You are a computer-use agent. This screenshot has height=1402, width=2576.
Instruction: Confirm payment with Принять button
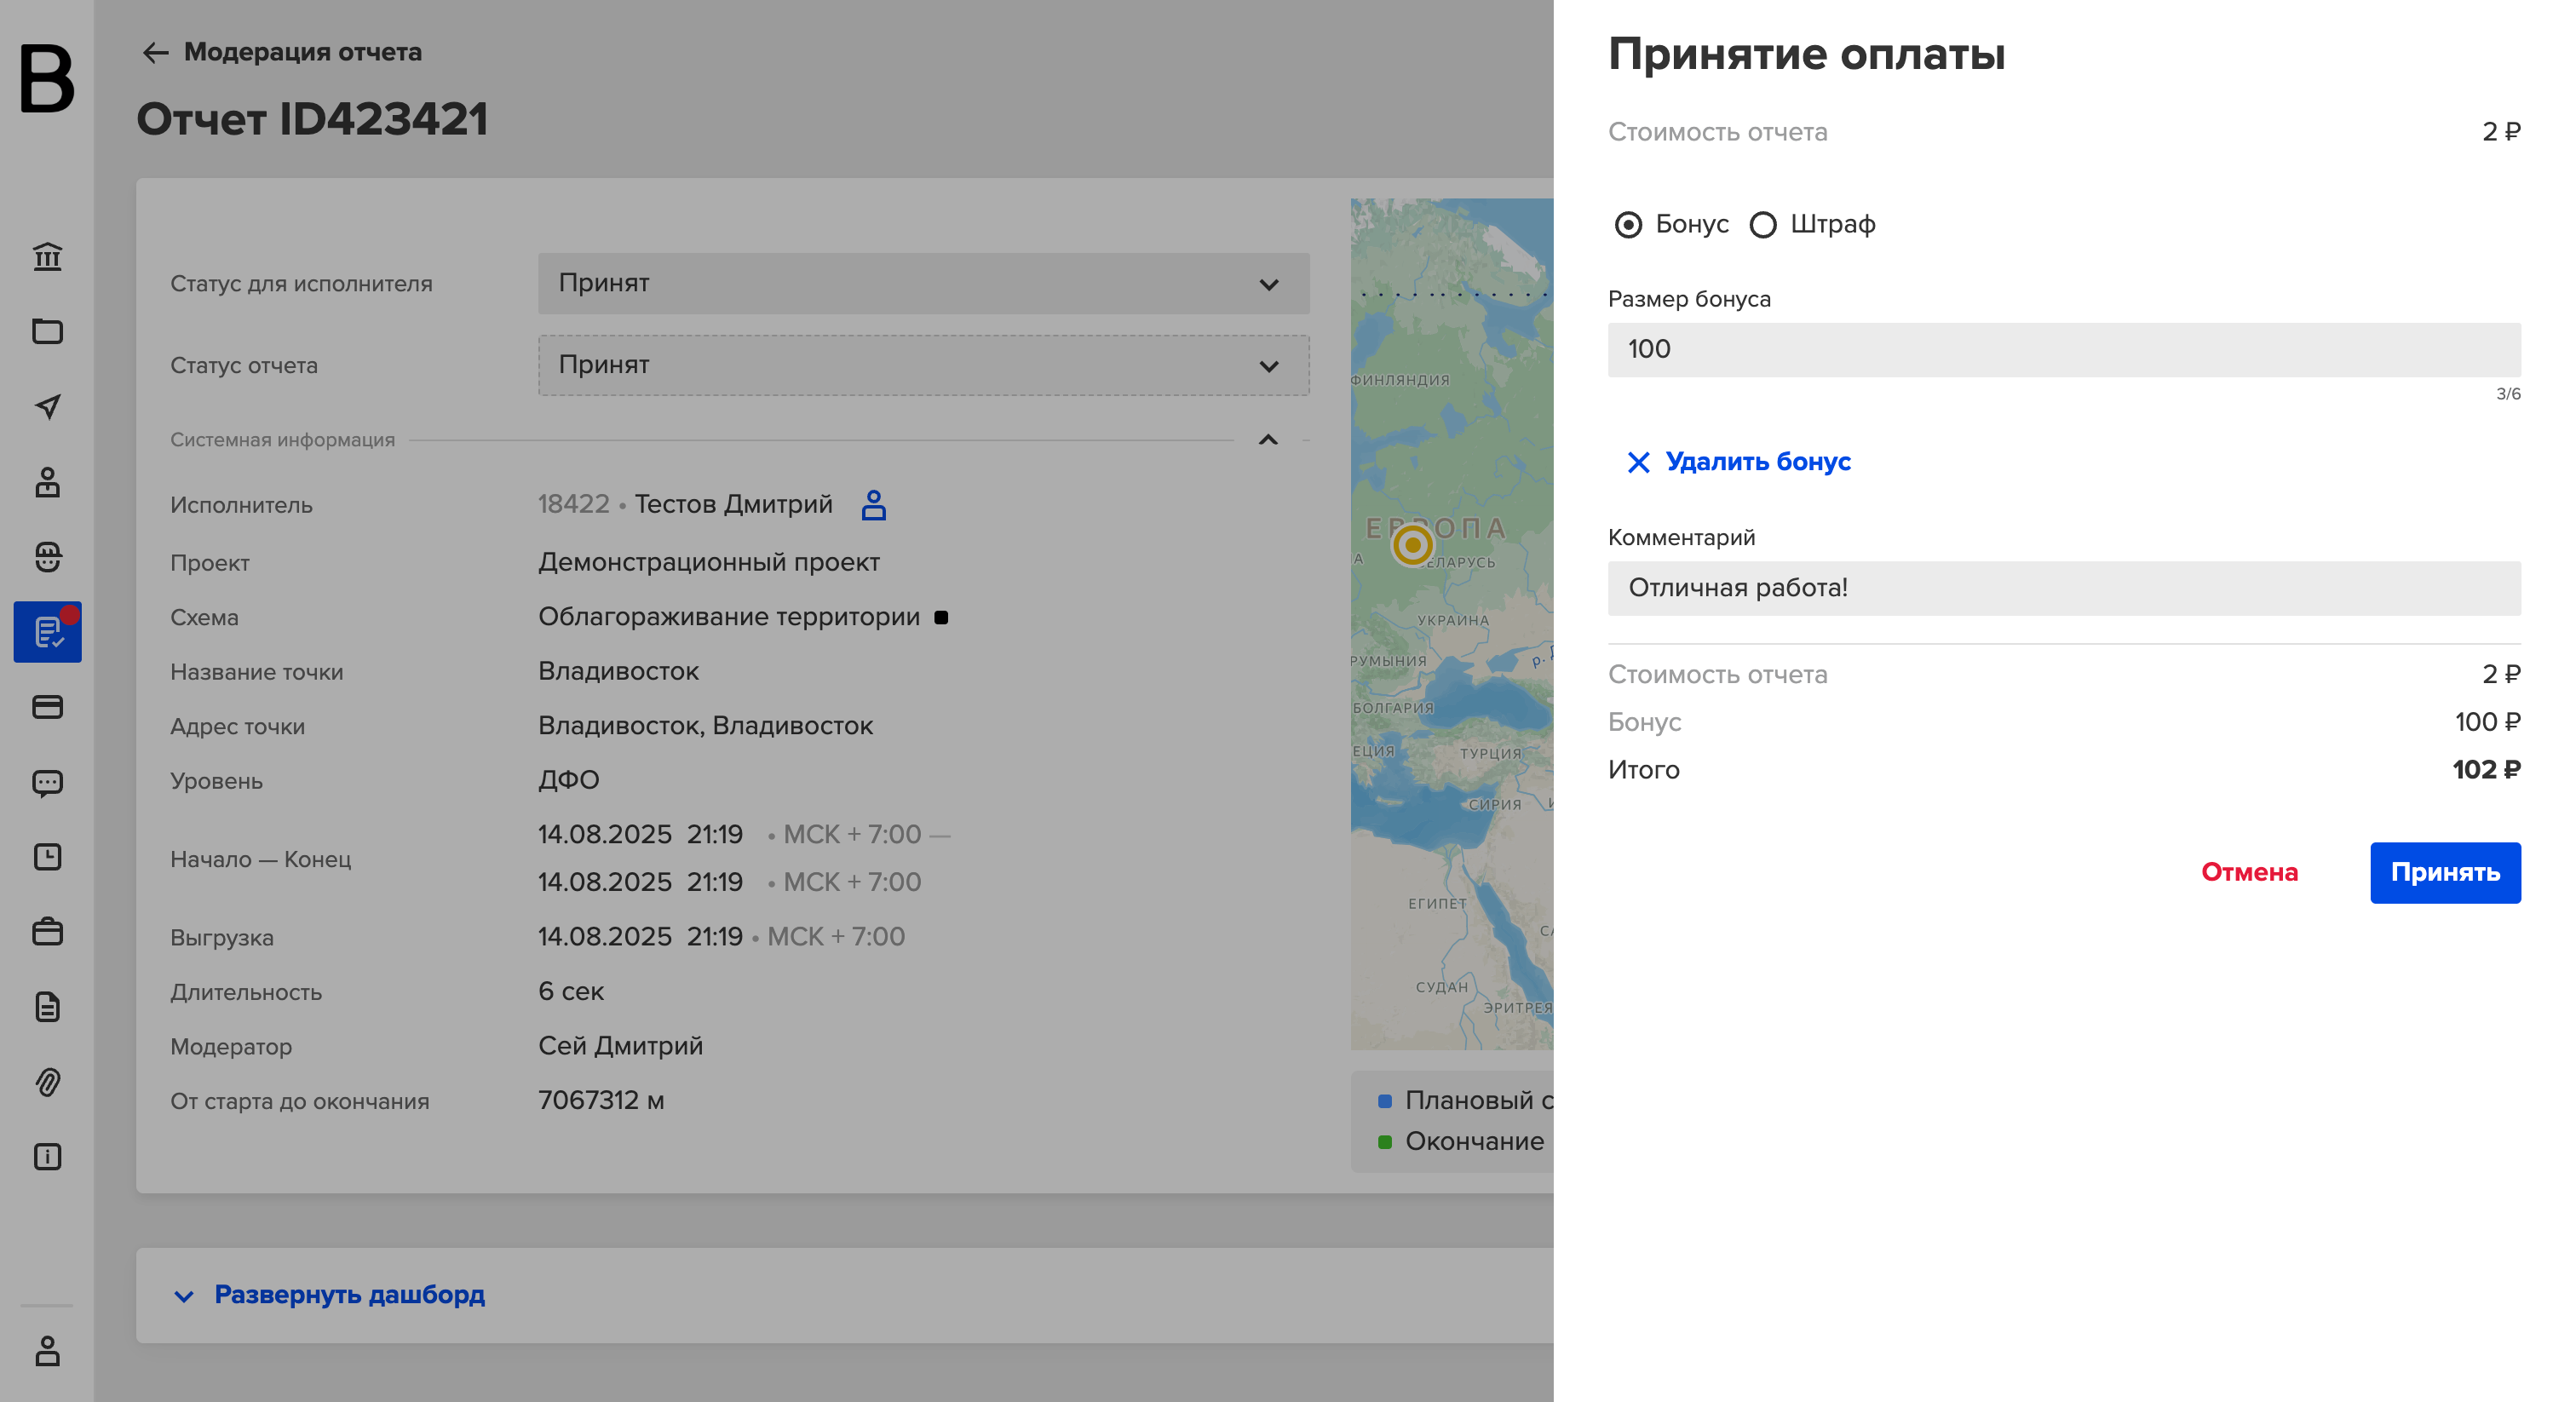(2445, 872)
